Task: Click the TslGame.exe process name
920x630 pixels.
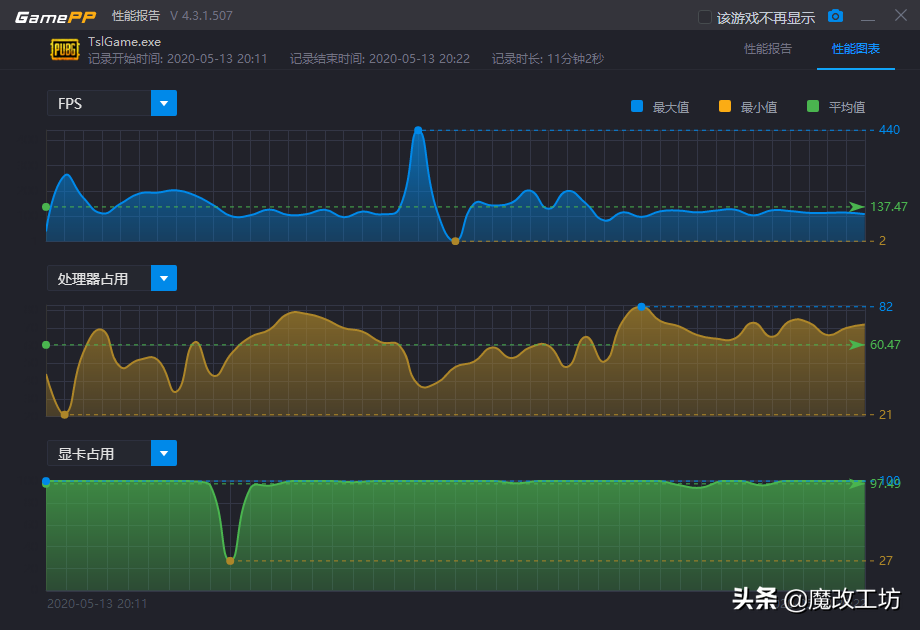Action: (124, 42)
